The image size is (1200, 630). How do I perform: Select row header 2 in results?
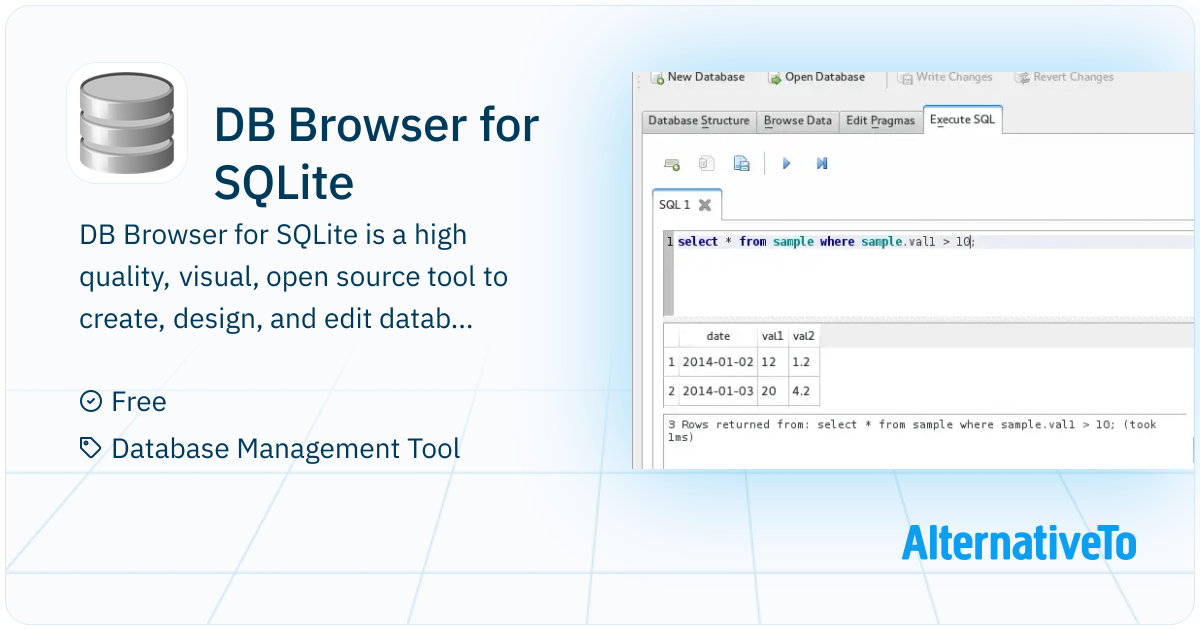(x=672, y=391)
